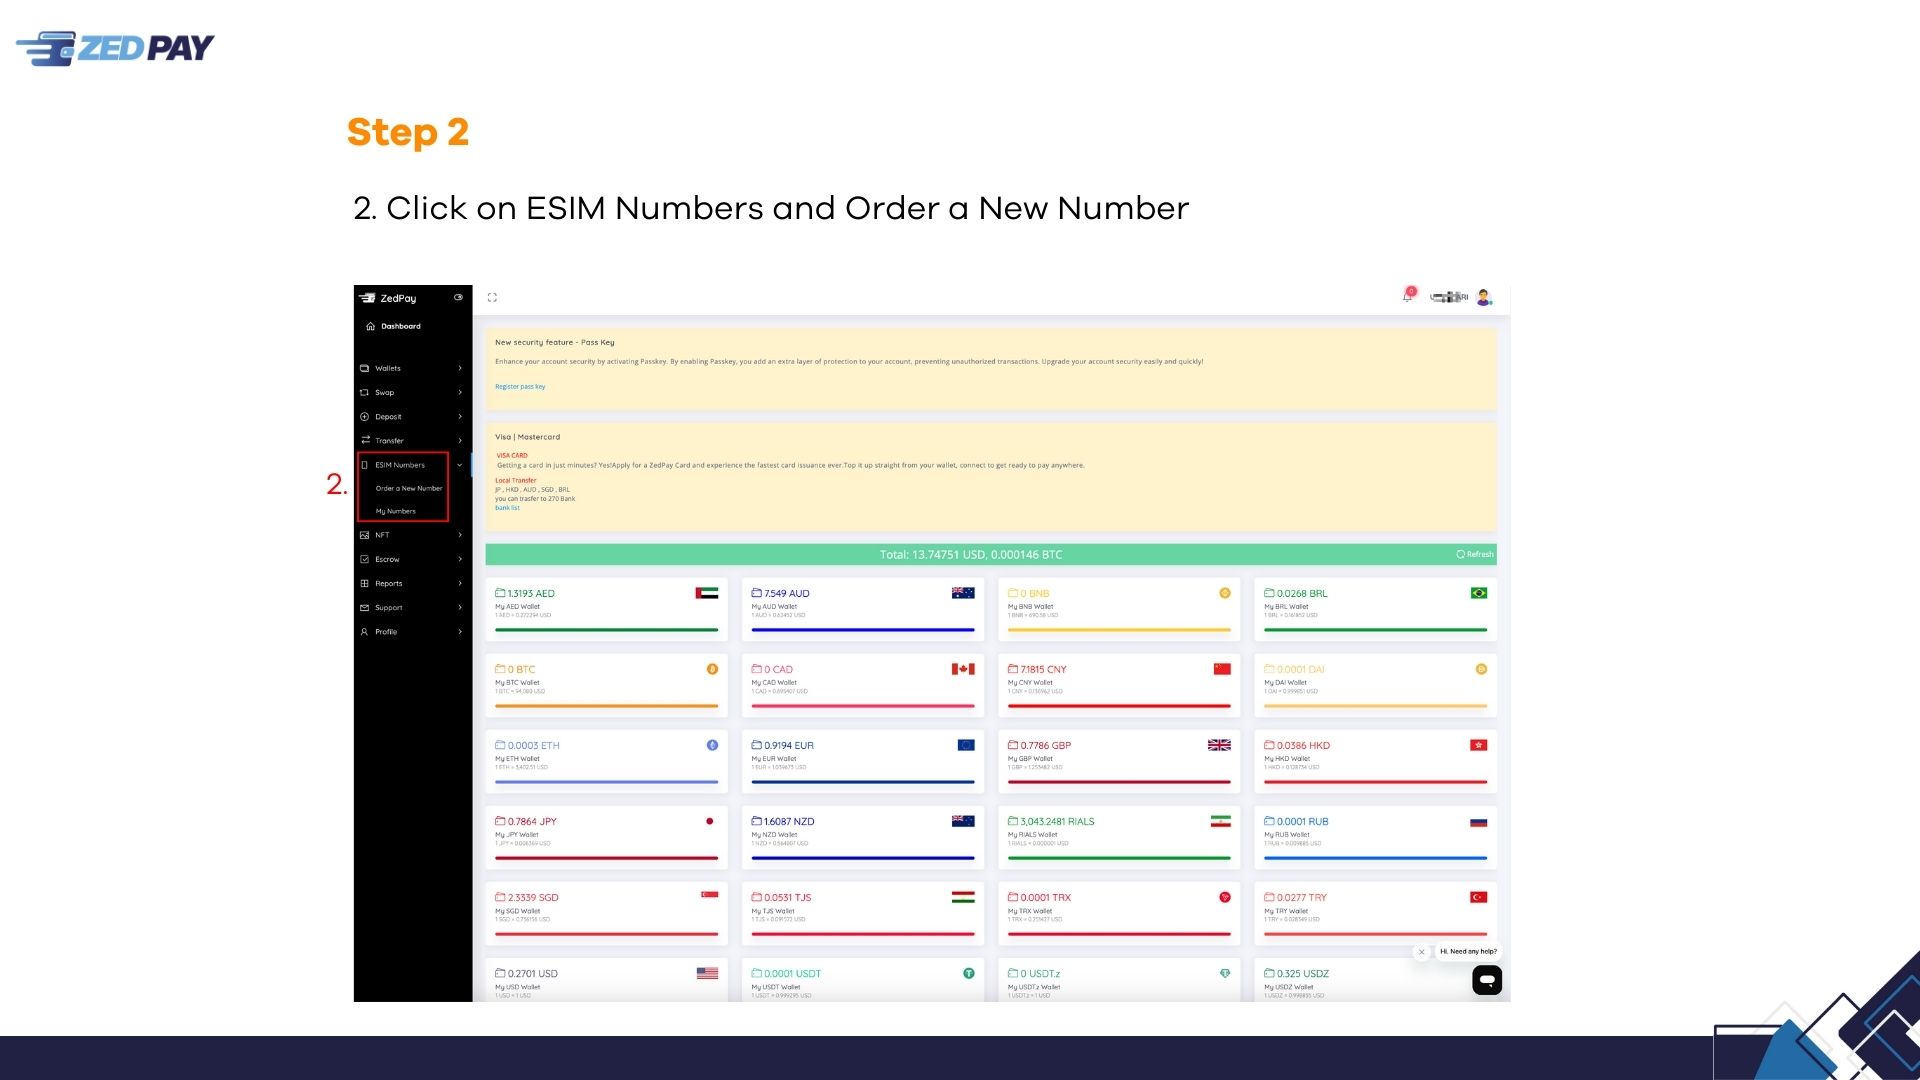Click the UK flag on GBP wallet
Screen dimensions: 1920x1080
1219,745
